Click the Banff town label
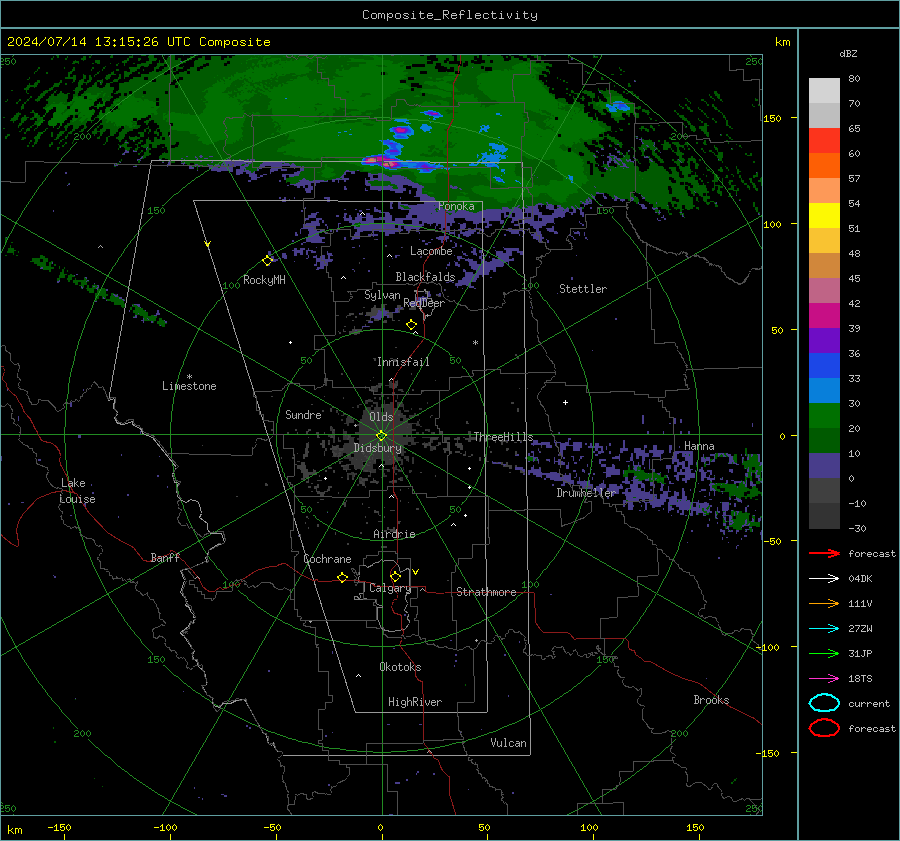 point(165,557)
